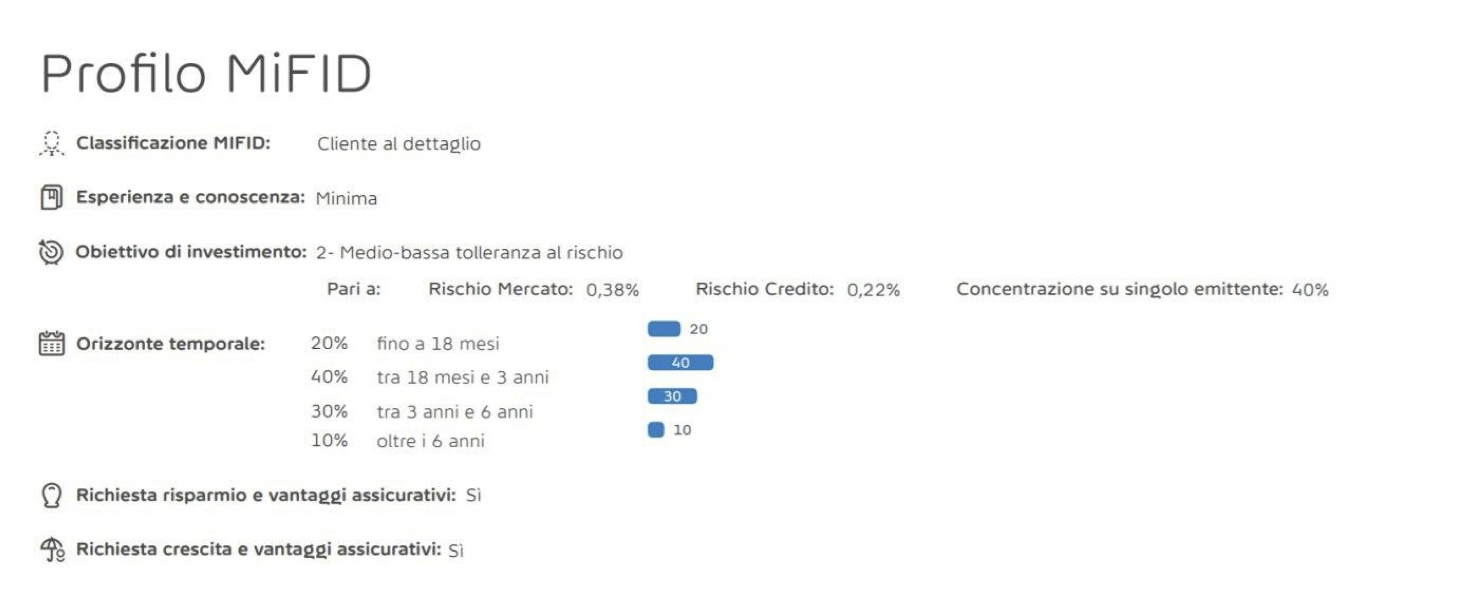The image size is (1462, 606).
Task: Click the Obiettivo di investimento target icon
Action: coord(51,252)
